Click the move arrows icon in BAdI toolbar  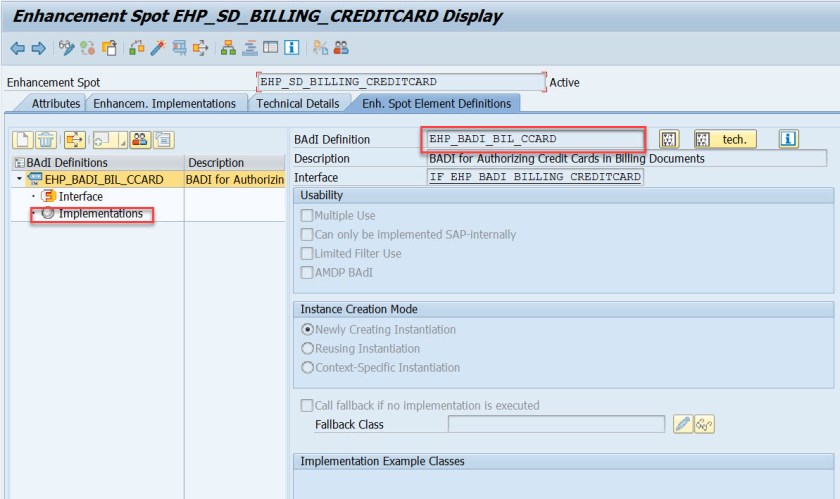[75, 140]
